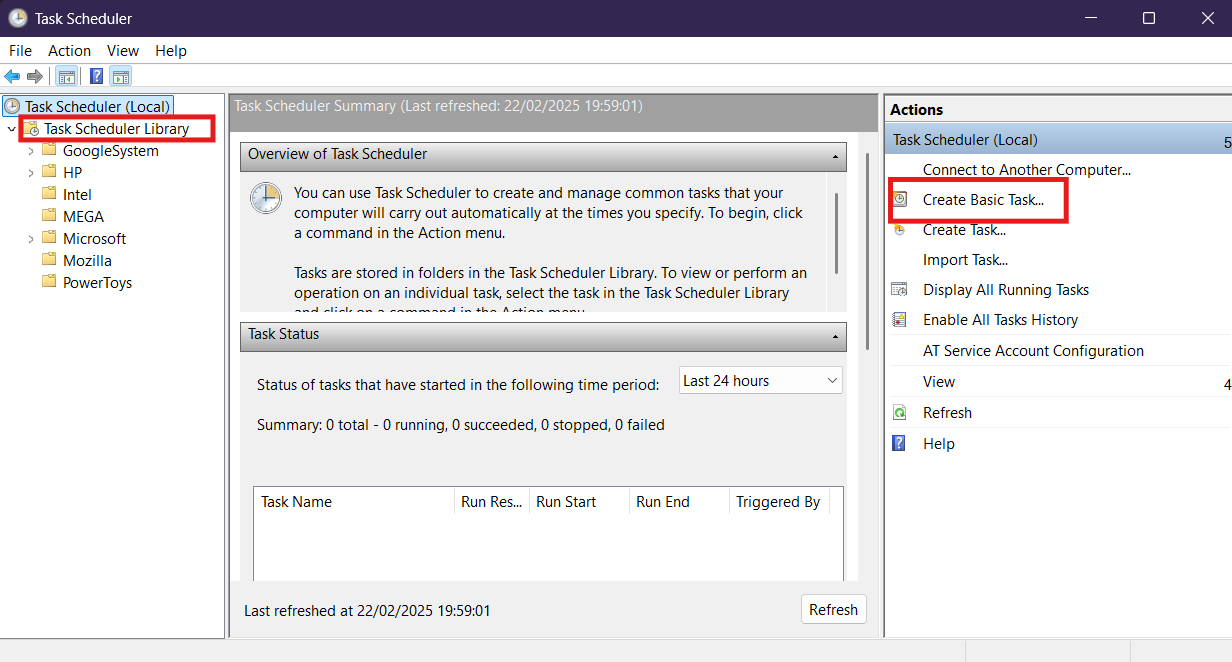Screen dimensions: 1232x662
Task: Click the Triggered By column header
Action: (x=779, y=502)
